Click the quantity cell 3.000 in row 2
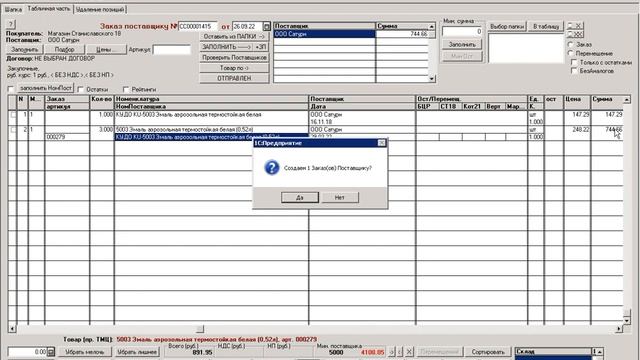 click(x=102, y=129)
